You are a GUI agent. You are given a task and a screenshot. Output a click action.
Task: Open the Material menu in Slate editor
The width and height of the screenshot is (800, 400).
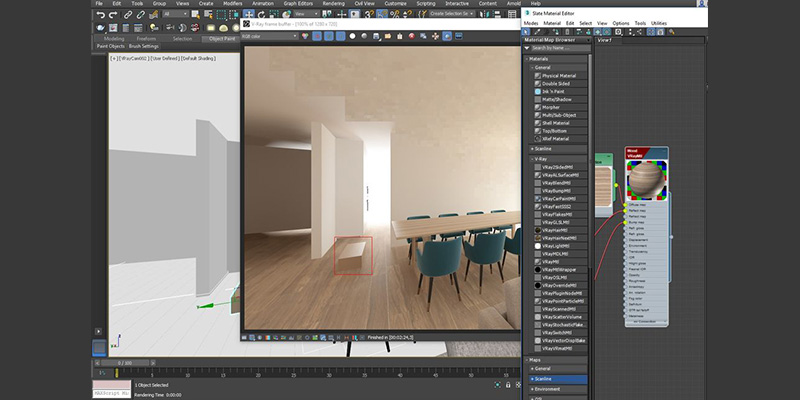552,23
